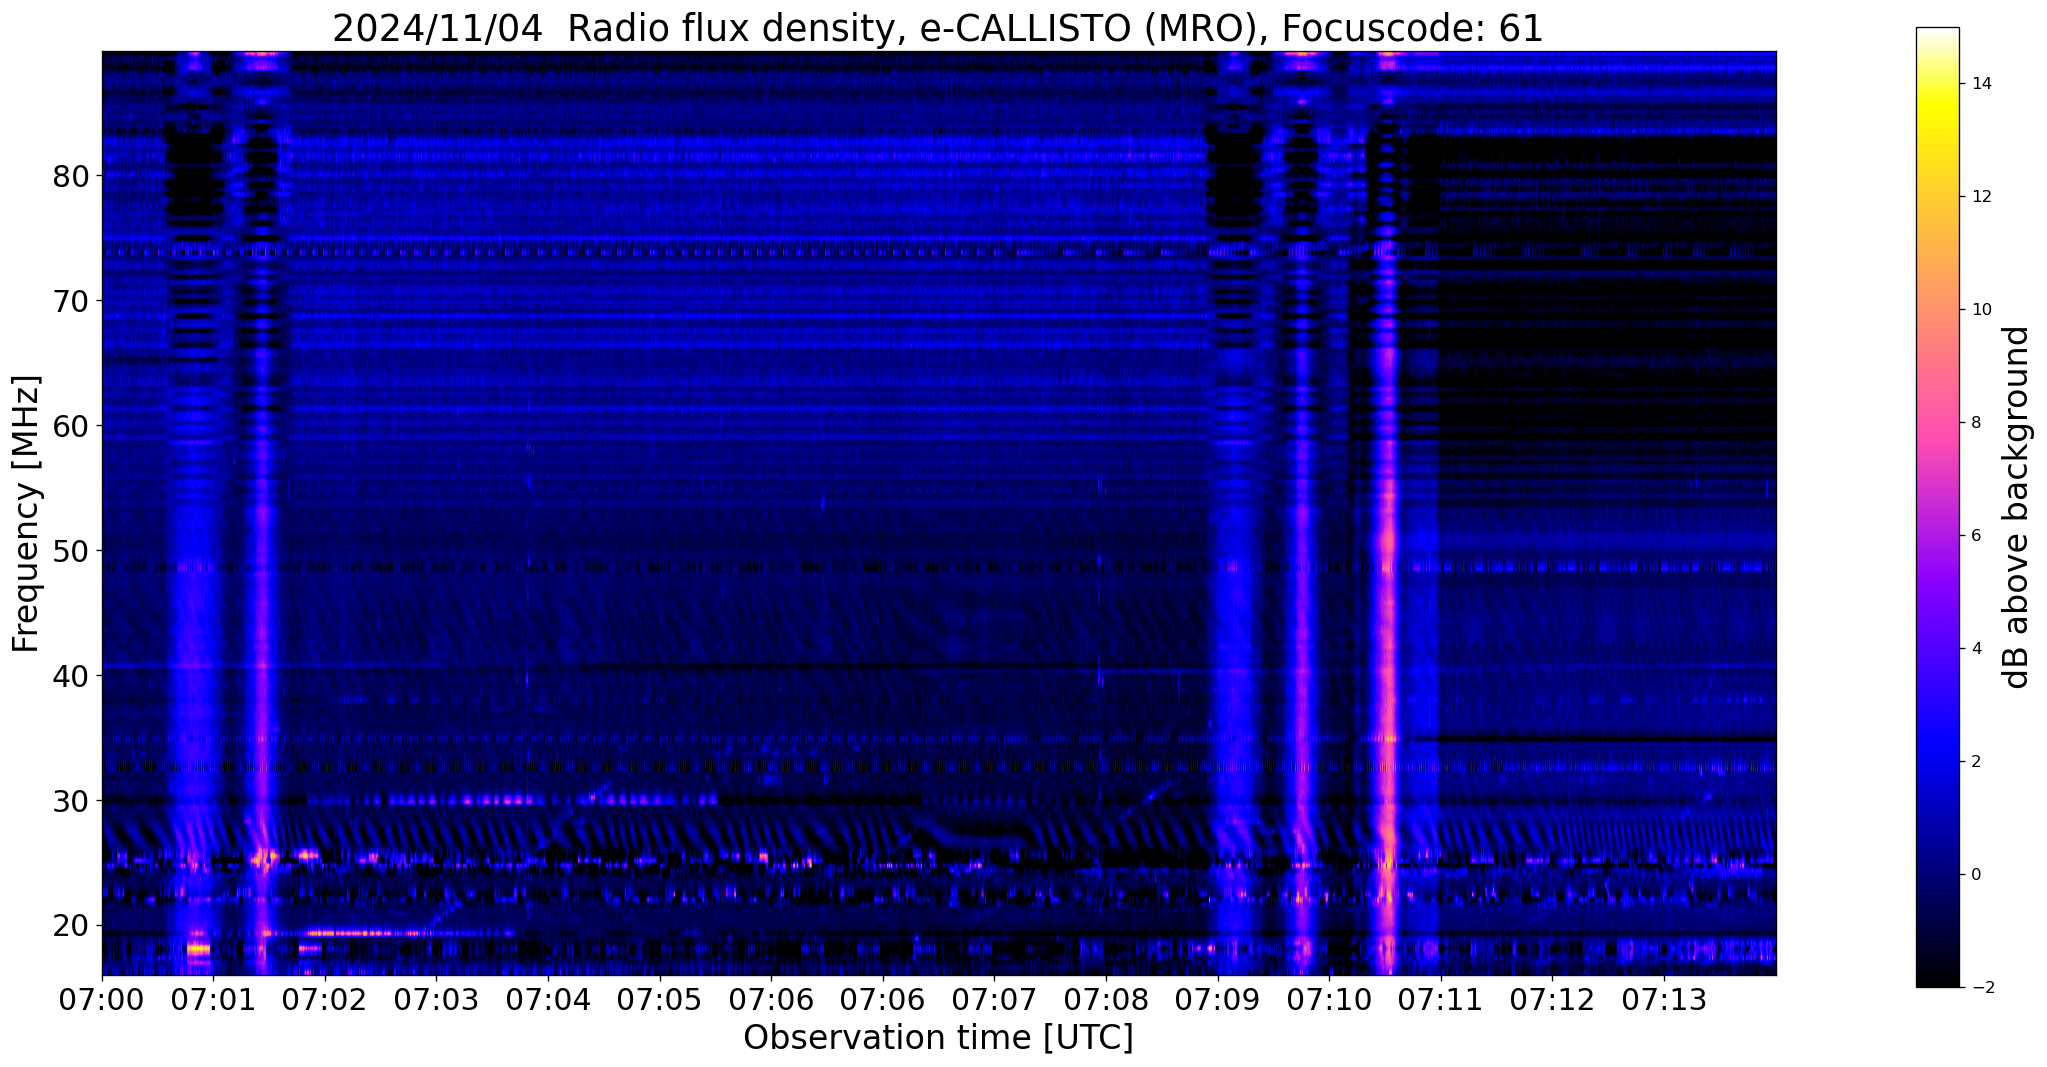
Task: Click the 70 MHz frequency tick label
Action: pos(71,301)
